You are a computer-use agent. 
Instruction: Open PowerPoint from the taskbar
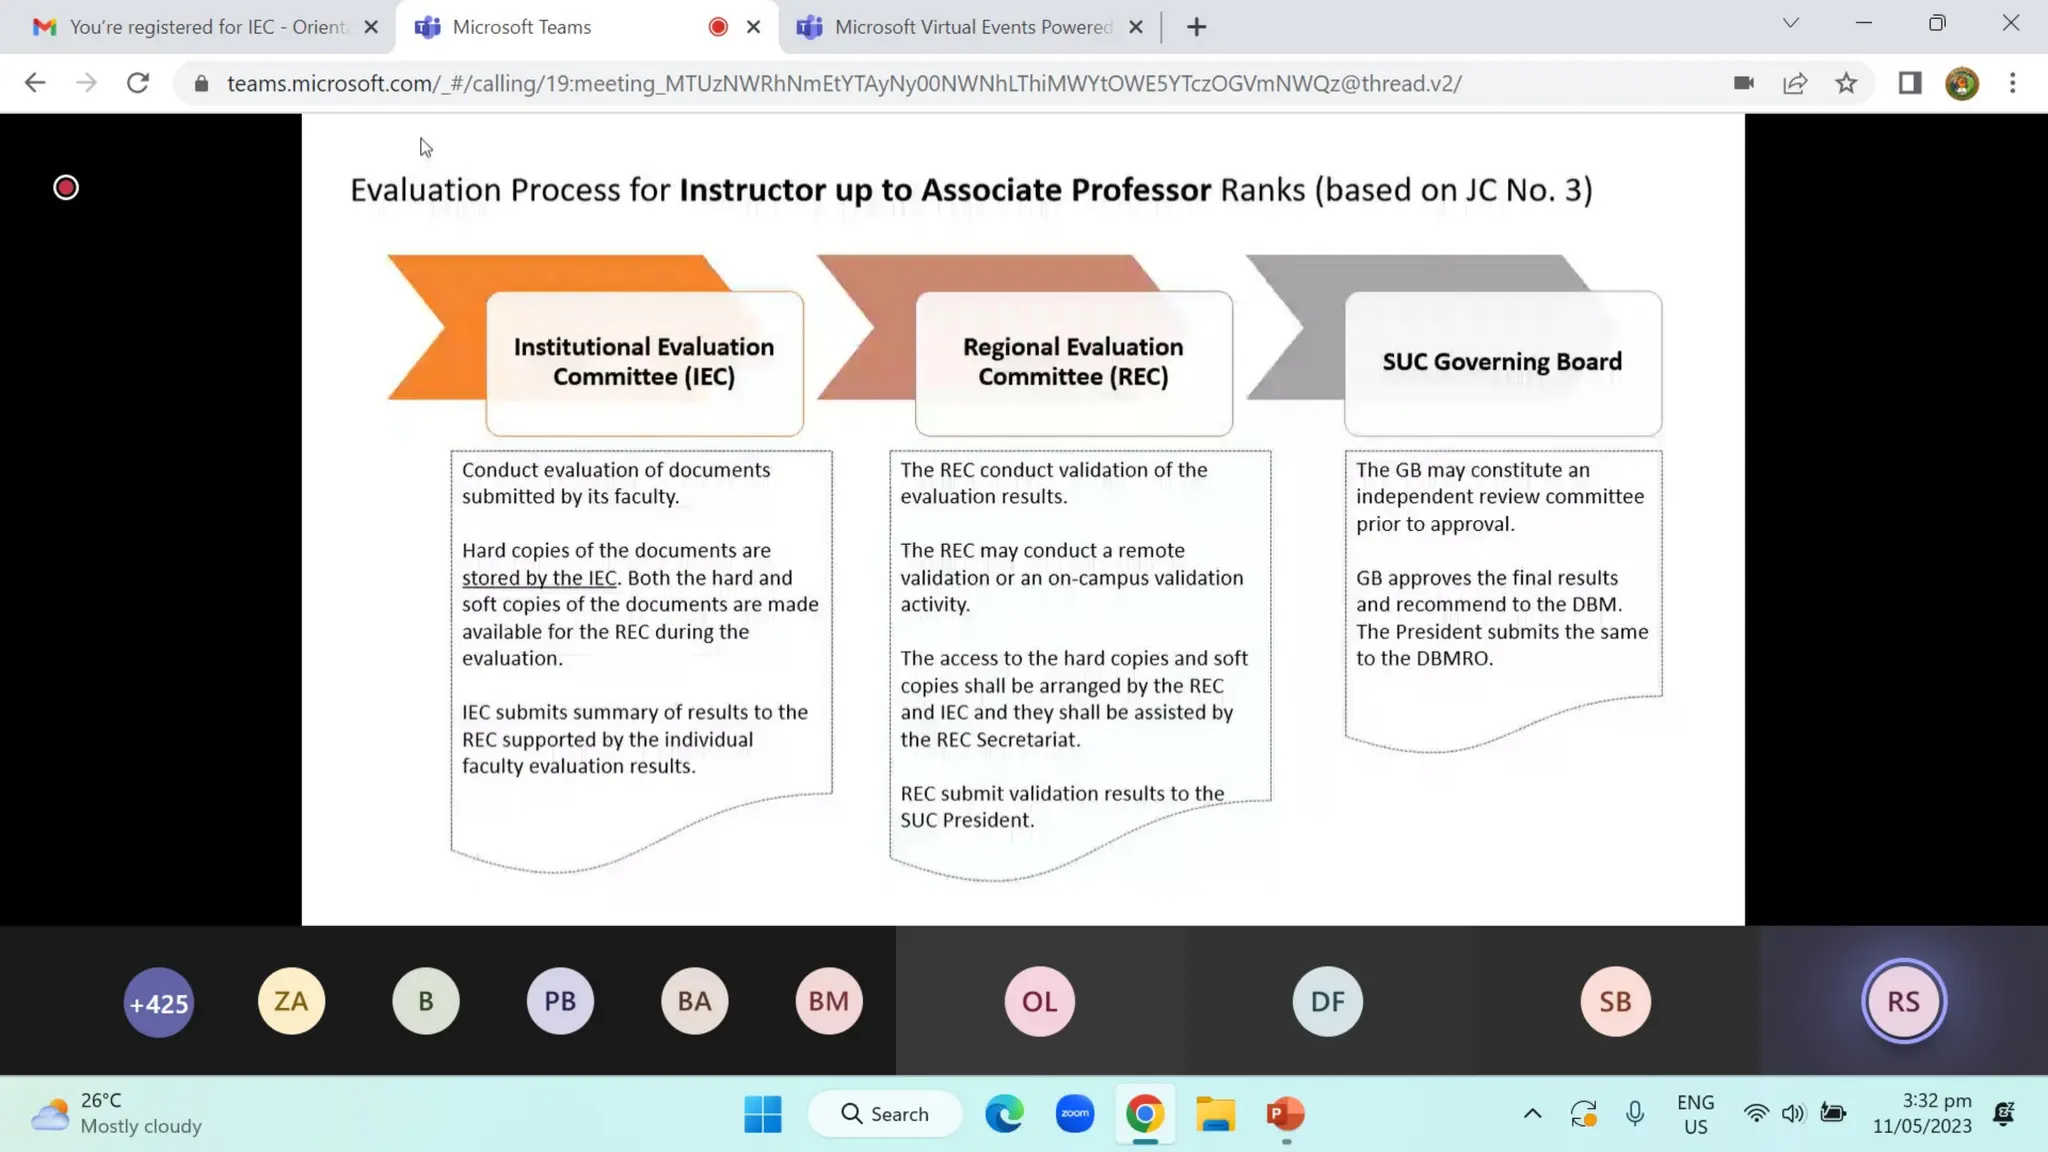(x=1285, y=1113)
